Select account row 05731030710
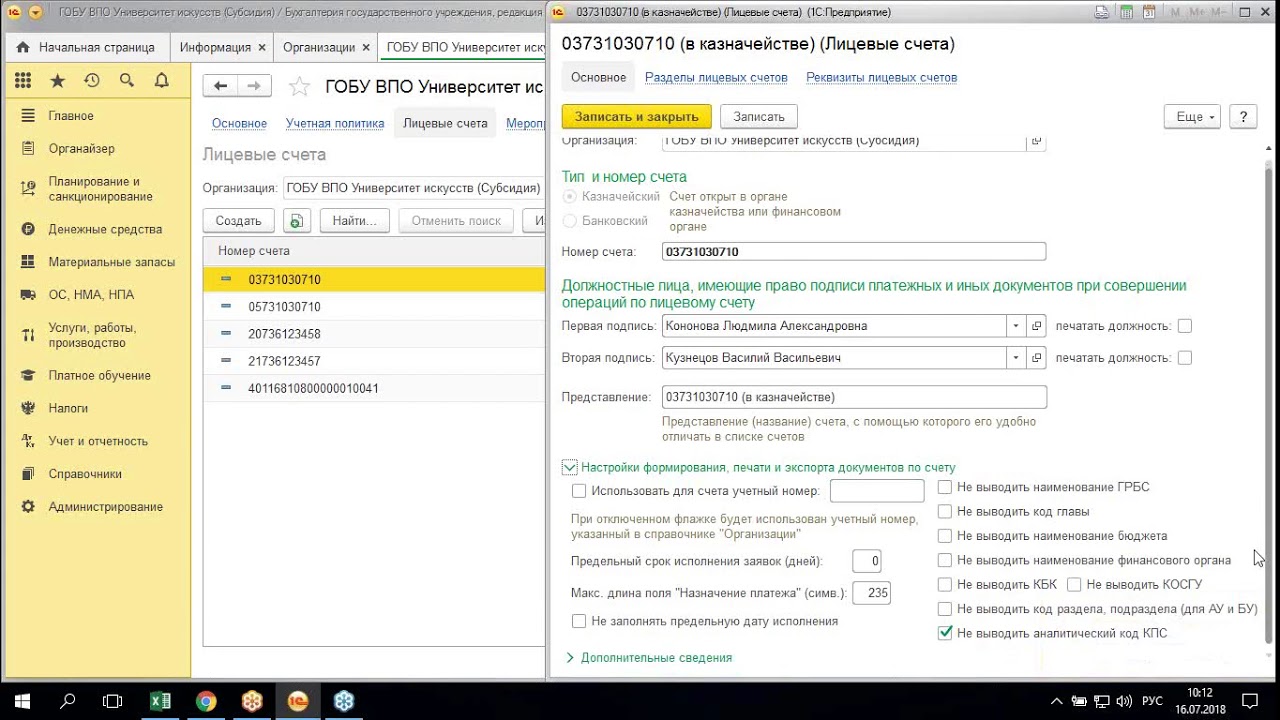The width and height of the screenshot is (1280, 720). (x=374, y=307)
